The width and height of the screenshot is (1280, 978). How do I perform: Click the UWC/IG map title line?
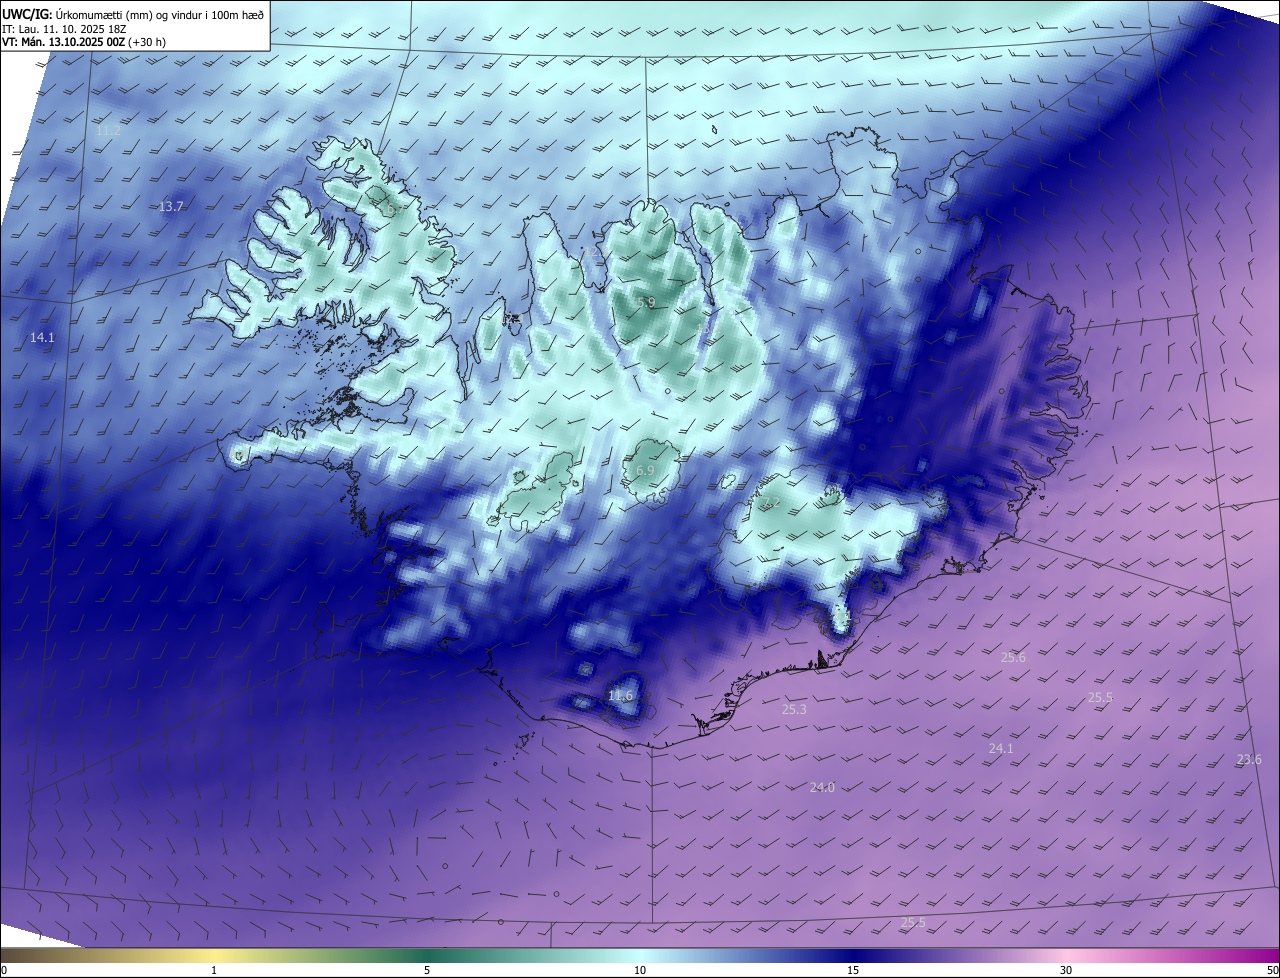coord(133,13)
